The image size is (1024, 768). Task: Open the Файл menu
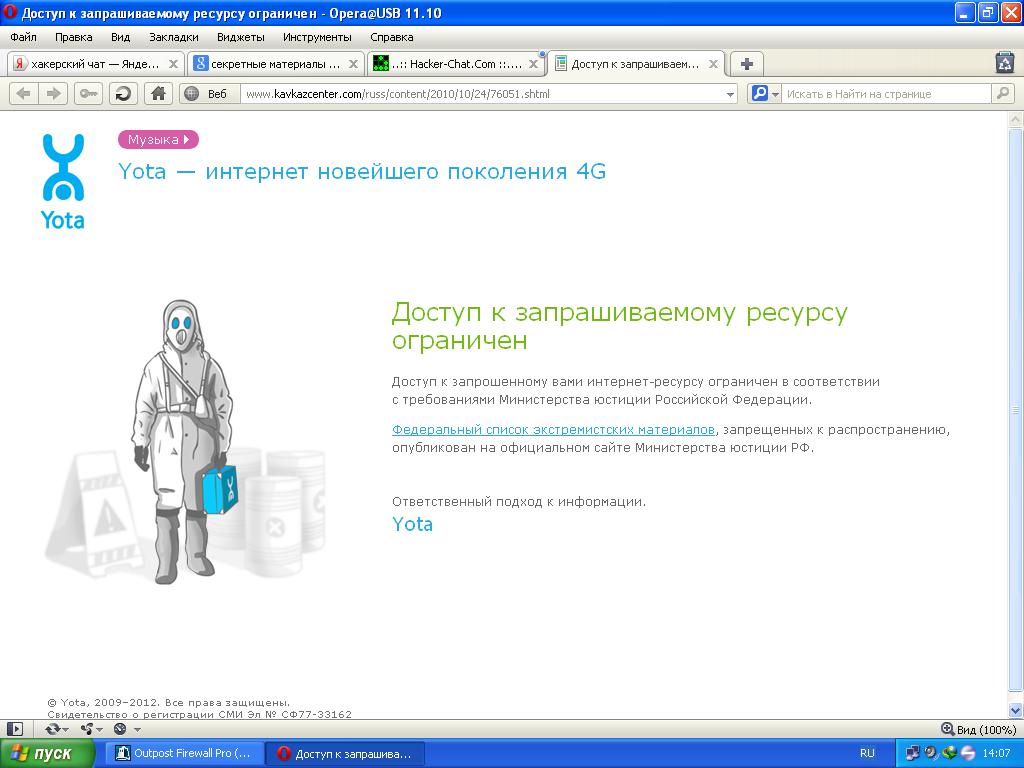coord(24,37)
